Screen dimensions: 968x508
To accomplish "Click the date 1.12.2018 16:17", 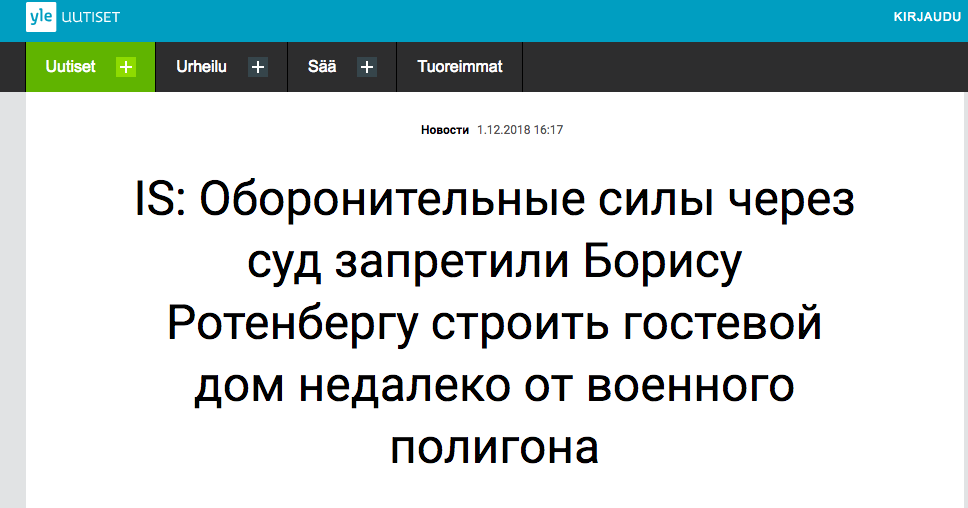I will [x=520, y=130].
